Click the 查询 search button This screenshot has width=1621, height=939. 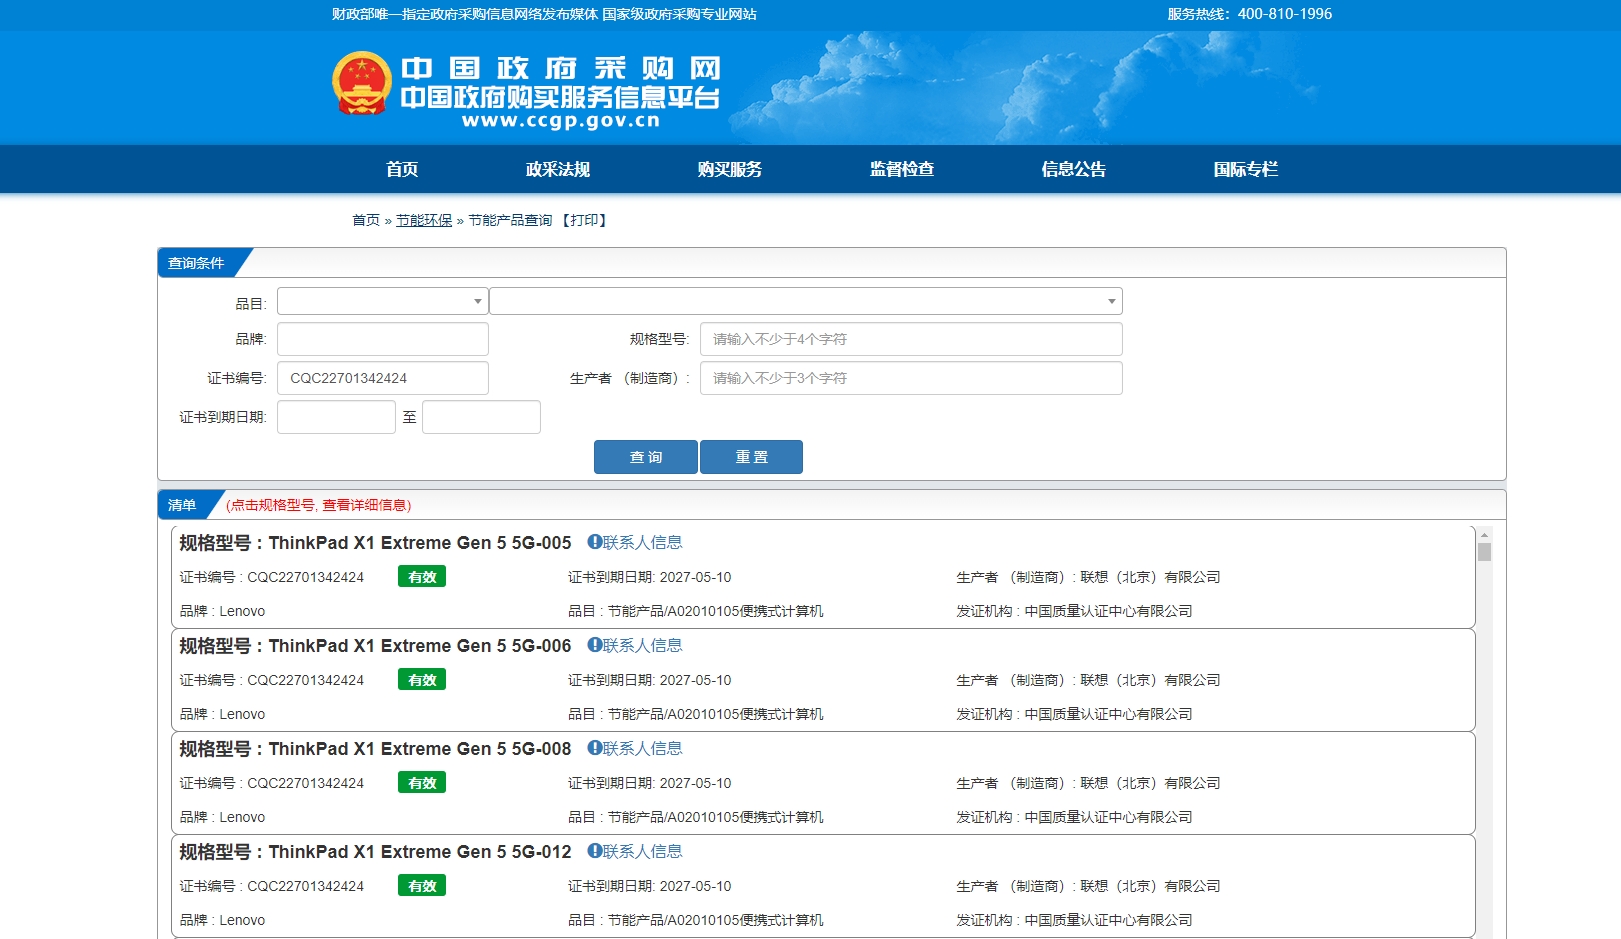[646, 457]
